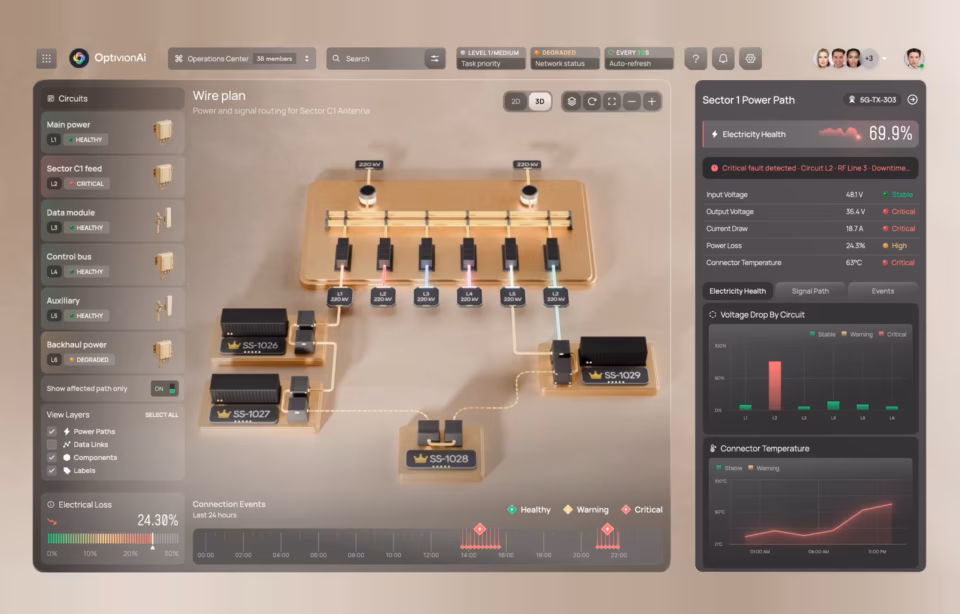Toggle Show affected path only switch

click(x=164, y=389)
